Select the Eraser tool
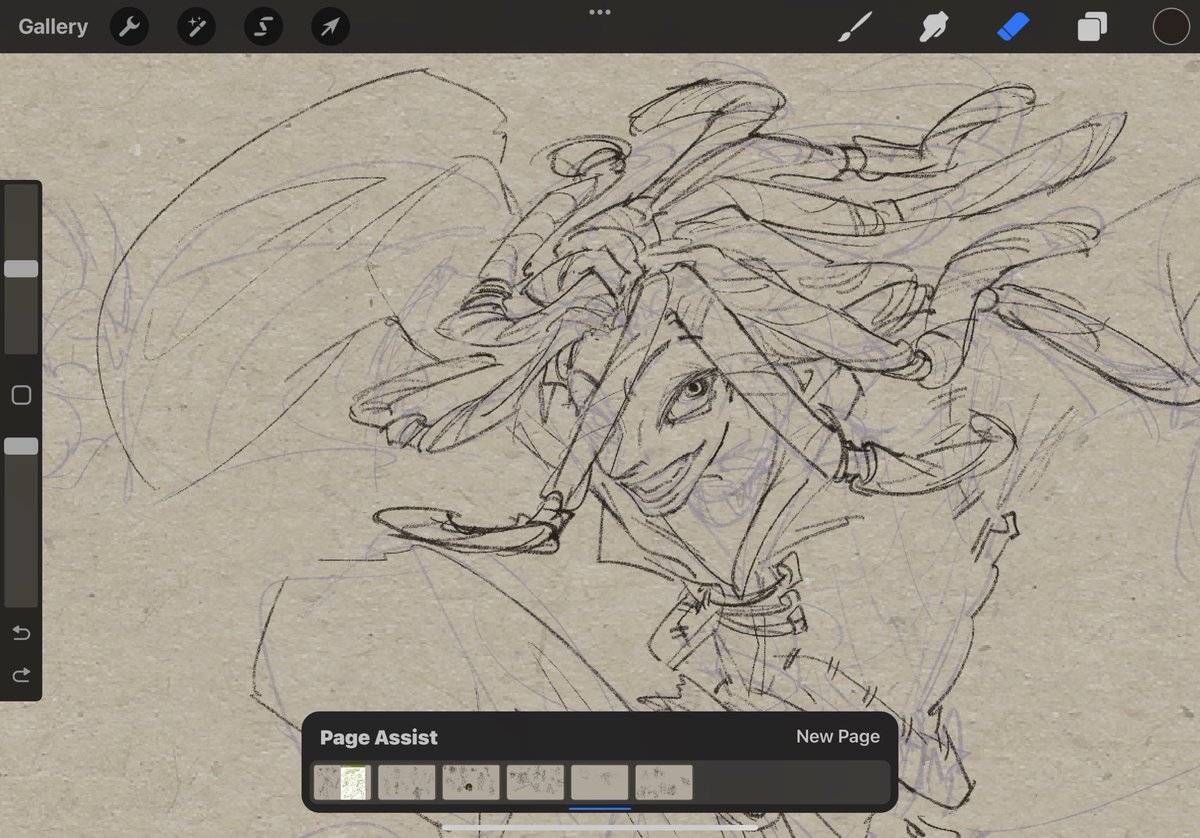Image resolution: width=1200 pixels, height=838 pixels. (x=1013, y=27)
